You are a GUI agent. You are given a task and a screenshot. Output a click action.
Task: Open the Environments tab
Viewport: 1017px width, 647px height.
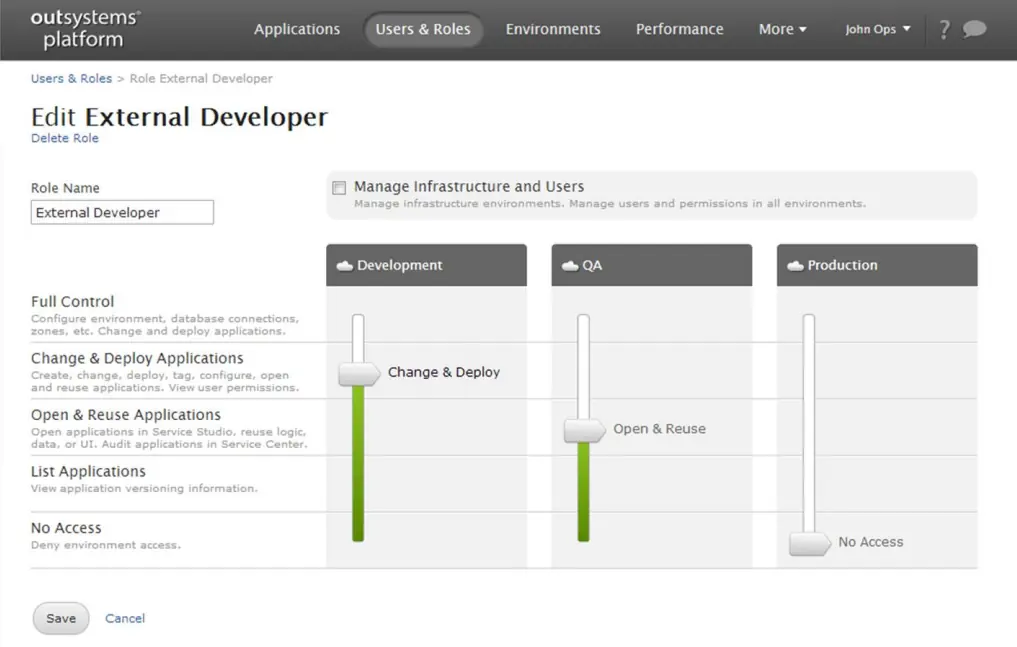(553, 29)
